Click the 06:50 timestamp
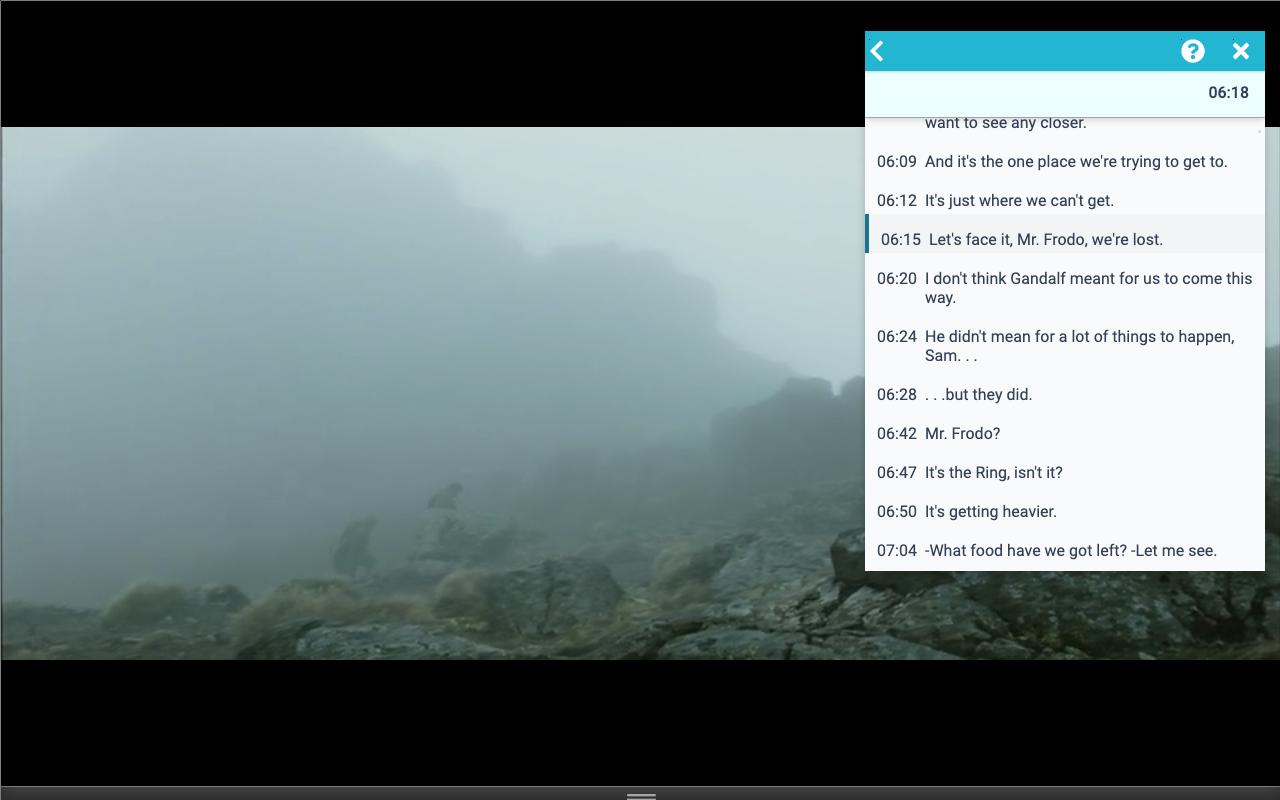 [897, 511]
